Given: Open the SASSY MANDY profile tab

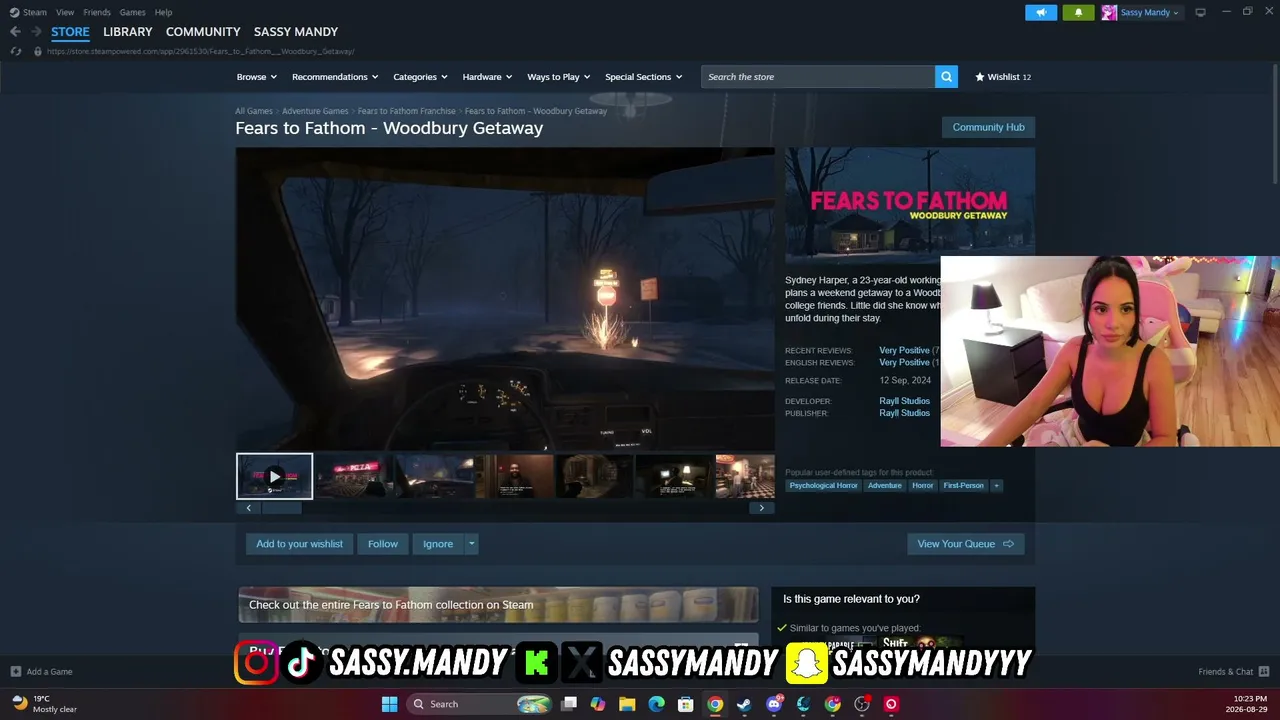Looking at the screenshot, I should coord(296,32).
